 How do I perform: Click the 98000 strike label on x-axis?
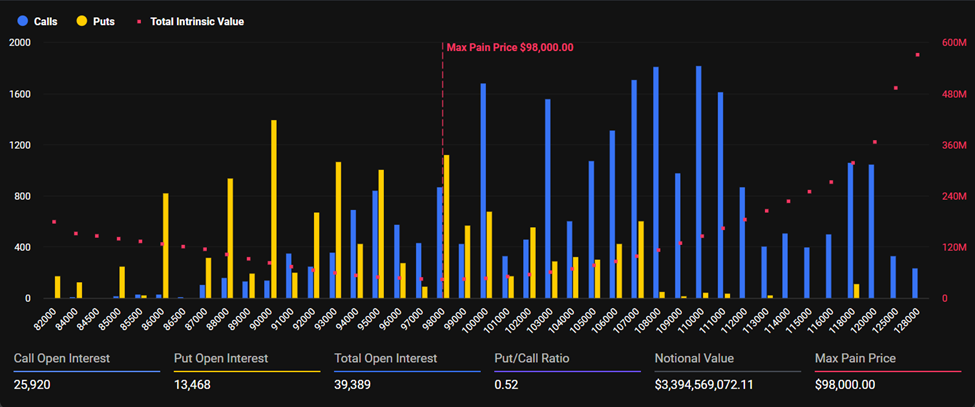click(x=434, y=318)
